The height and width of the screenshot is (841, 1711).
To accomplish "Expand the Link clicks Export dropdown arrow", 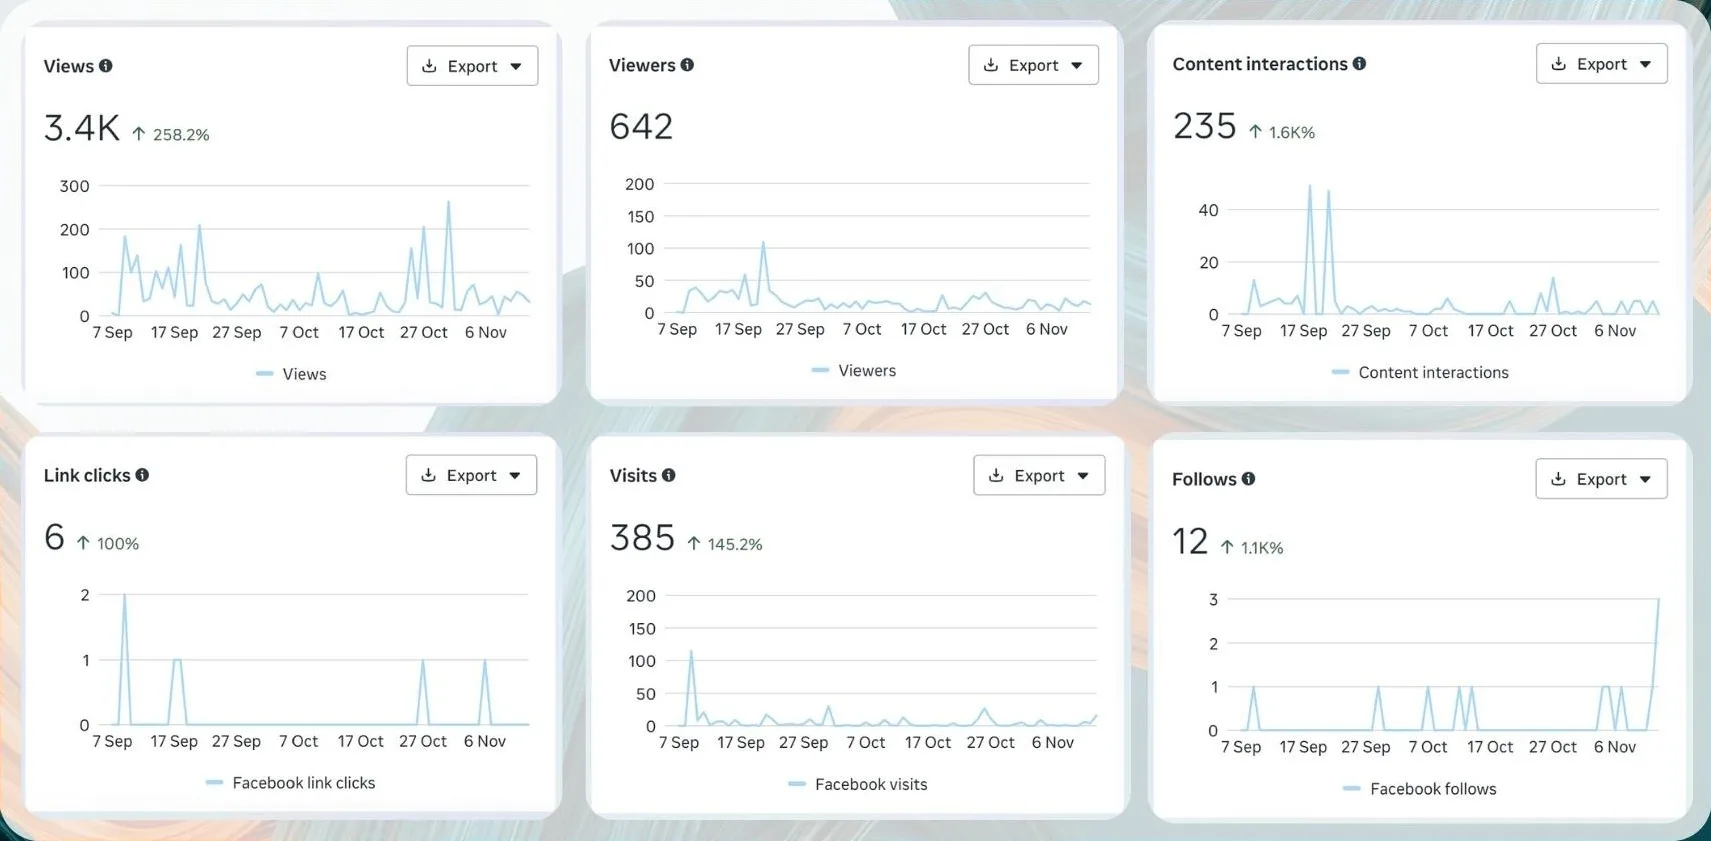I will click(x=515, y=476).
